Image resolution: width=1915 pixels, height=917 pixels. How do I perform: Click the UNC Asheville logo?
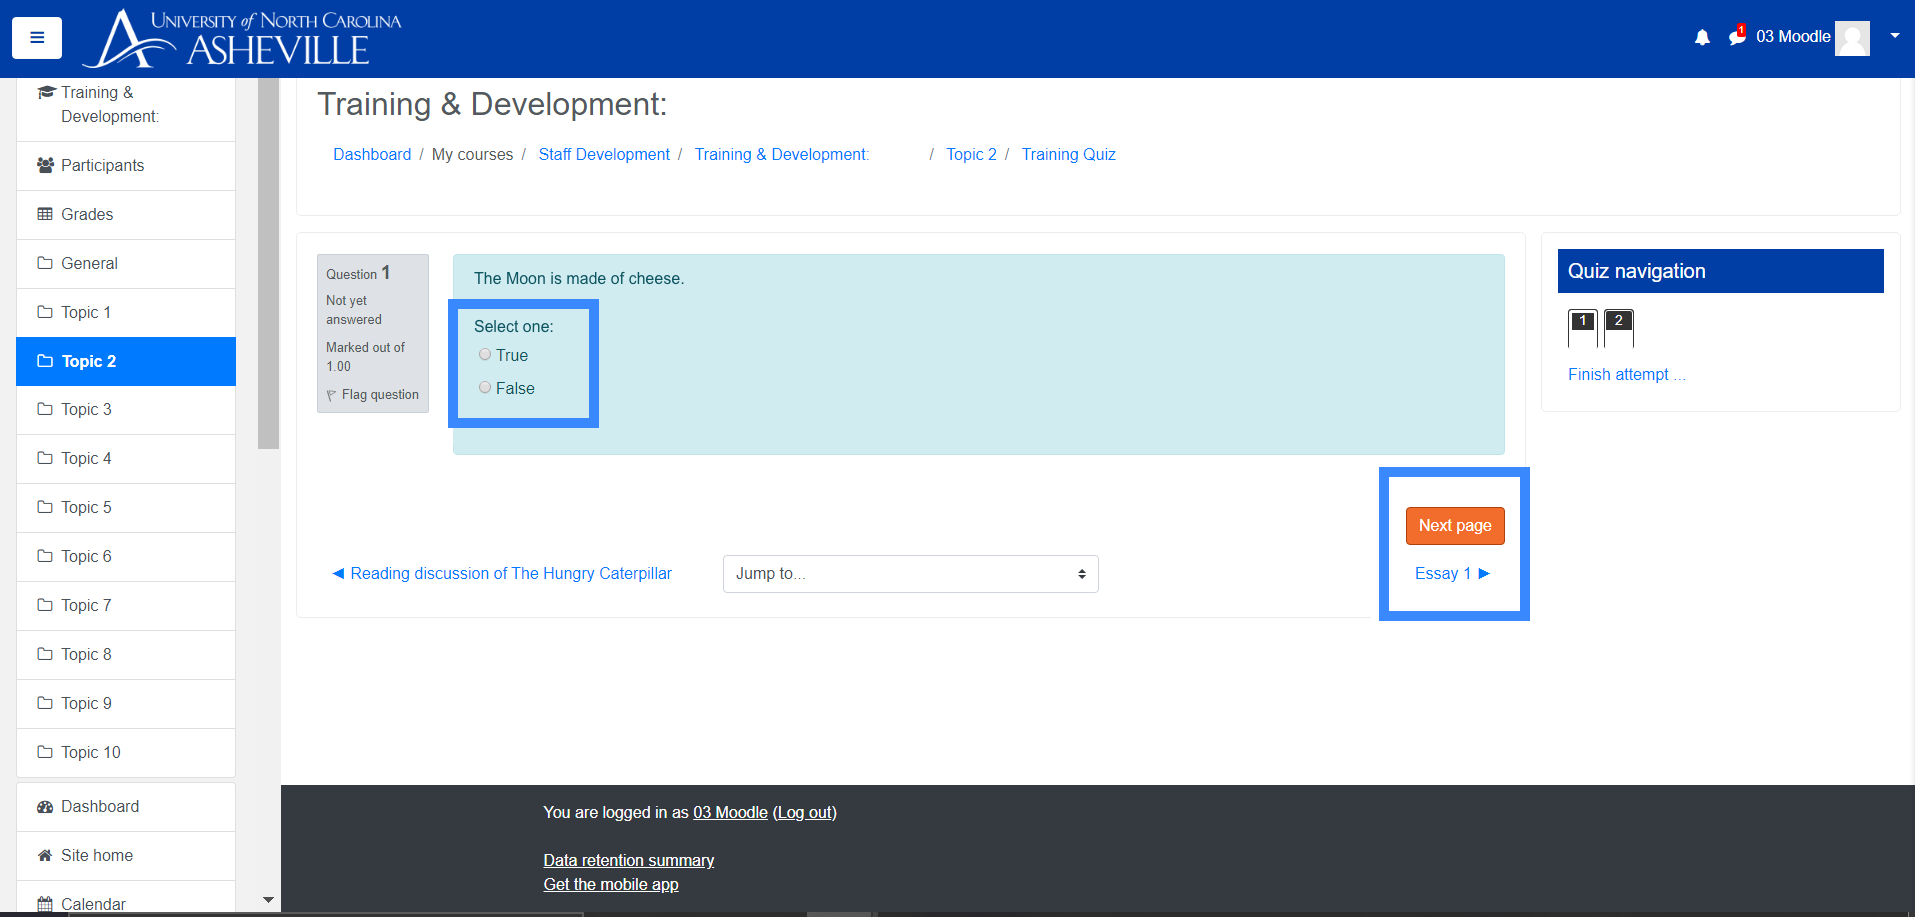243,39
